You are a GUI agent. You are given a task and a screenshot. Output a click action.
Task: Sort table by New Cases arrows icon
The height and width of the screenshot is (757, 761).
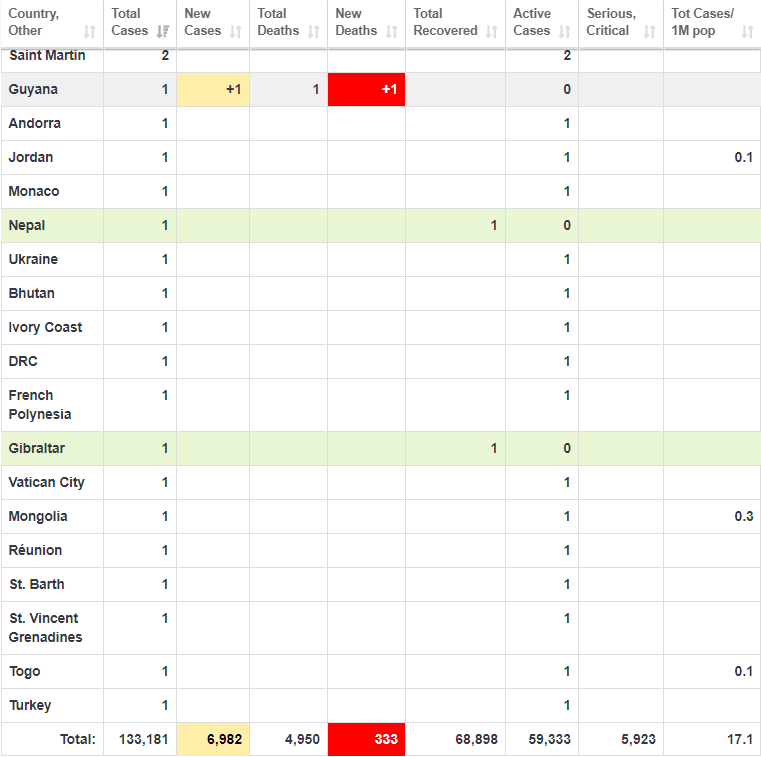(236, 31)
